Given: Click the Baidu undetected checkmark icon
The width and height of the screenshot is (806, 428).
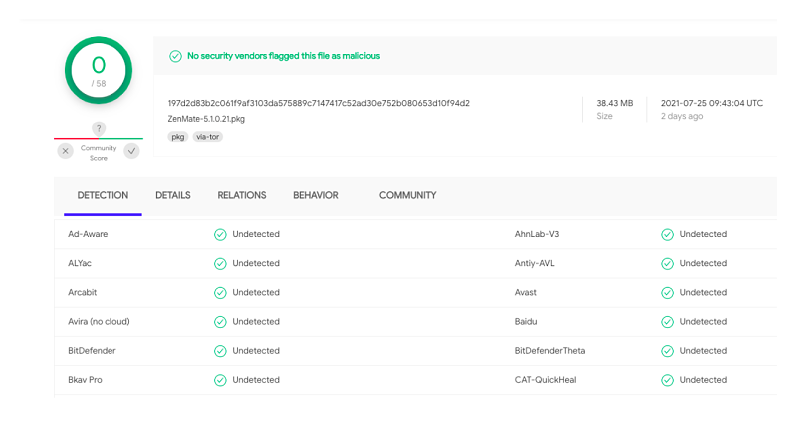Looking at the screenshot, I should pyautogui.click(x=667, y=322).
